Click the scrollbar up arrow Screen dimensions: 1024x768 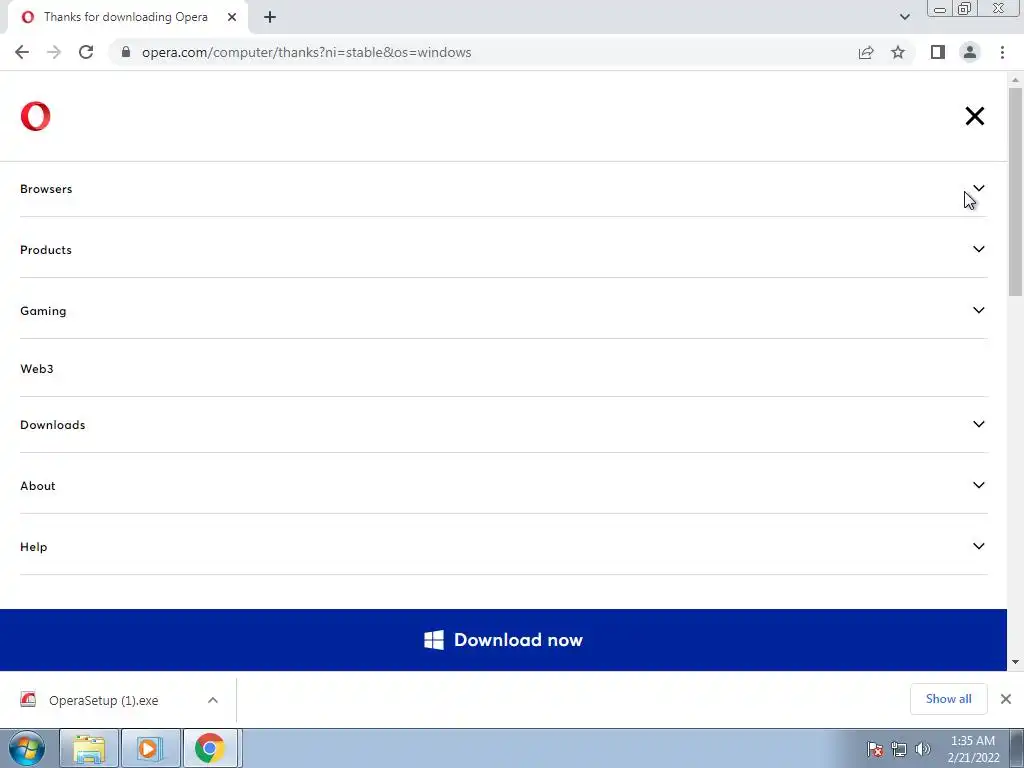click(x=1015, y=80)
